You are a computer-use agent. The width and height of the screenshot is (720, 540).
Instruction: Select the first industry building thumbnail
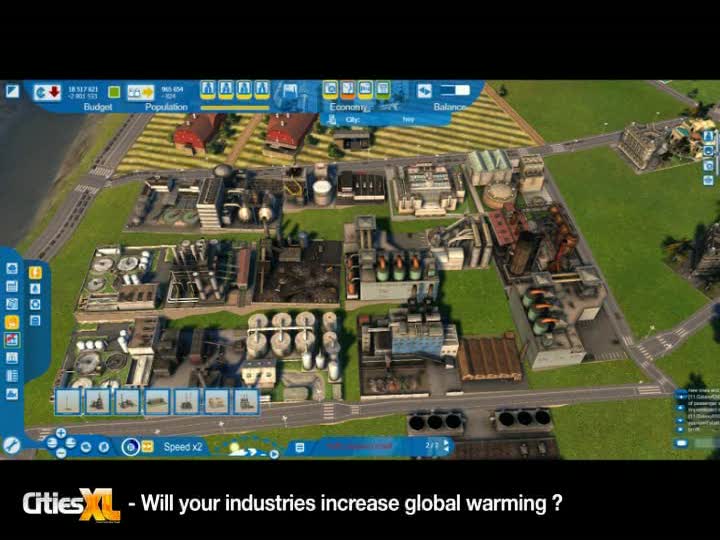click(68, 402)
